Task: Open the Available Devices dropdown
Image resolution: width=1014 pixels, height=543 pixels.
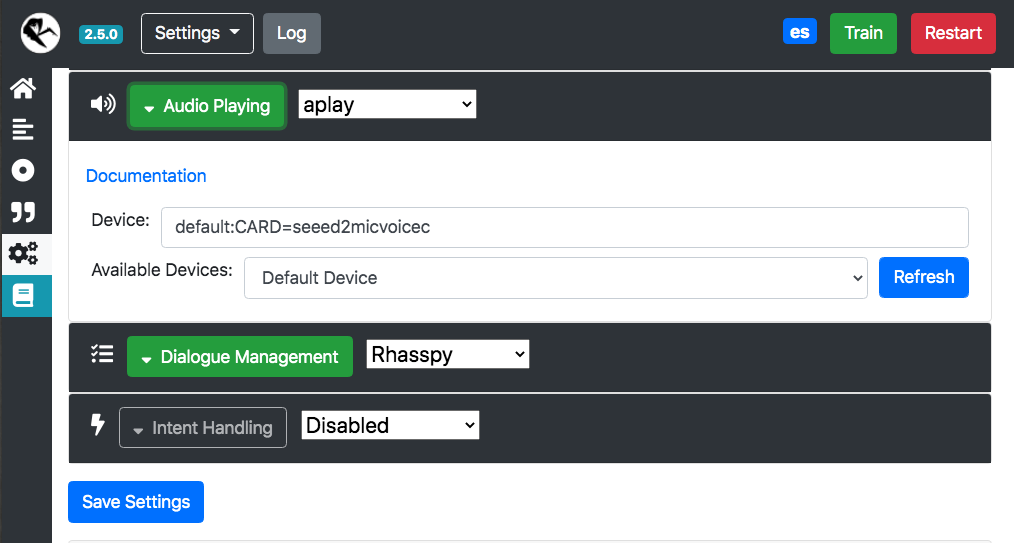Action: [556, 278]
